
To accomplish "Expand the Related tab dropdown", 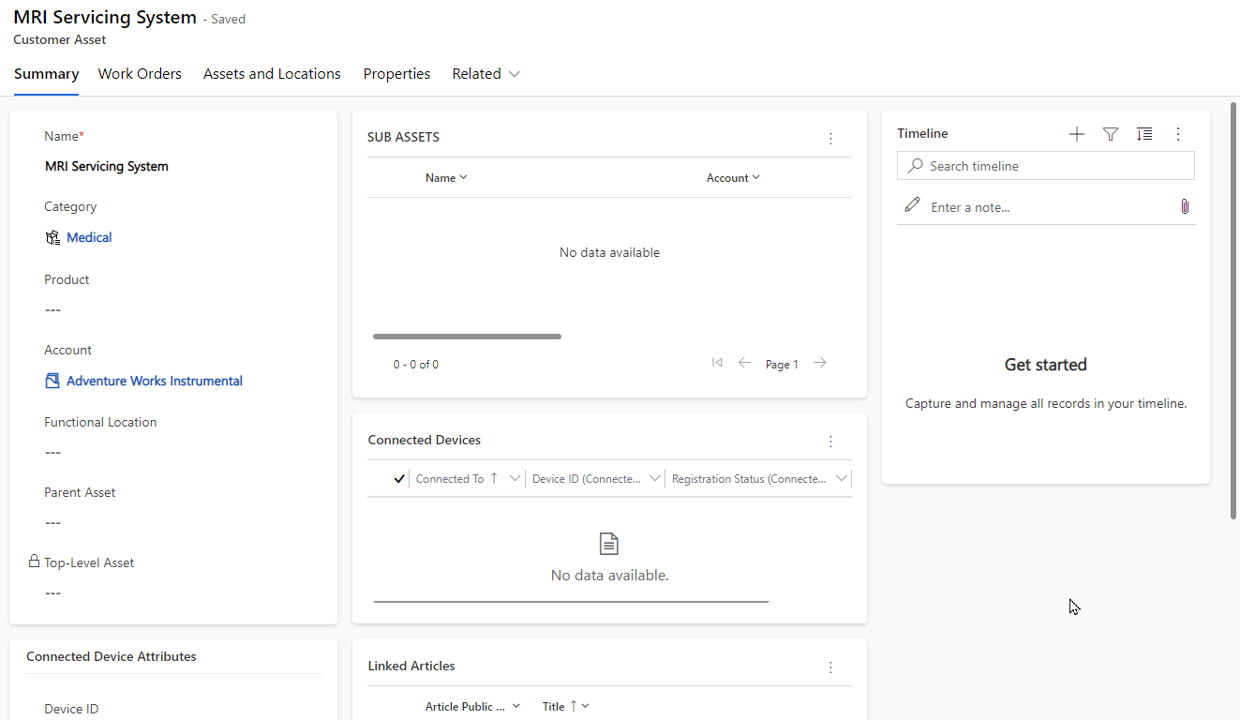I will tap(515, 74).
